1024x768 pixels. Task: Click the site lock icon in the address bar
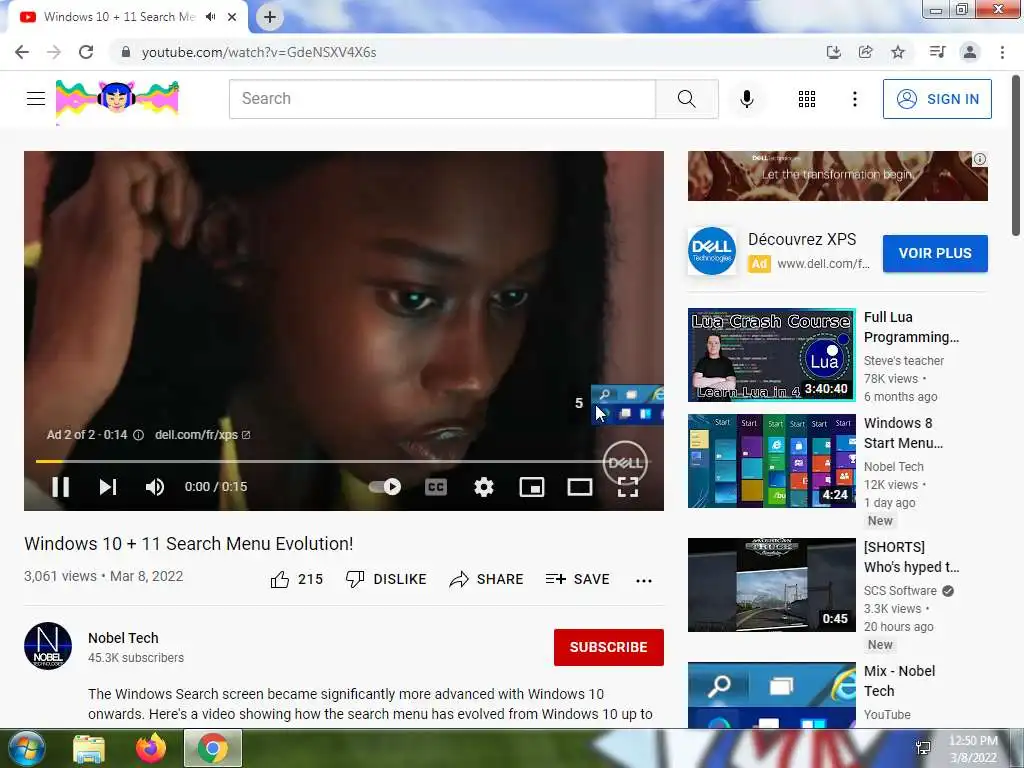(x=126, y=52)
